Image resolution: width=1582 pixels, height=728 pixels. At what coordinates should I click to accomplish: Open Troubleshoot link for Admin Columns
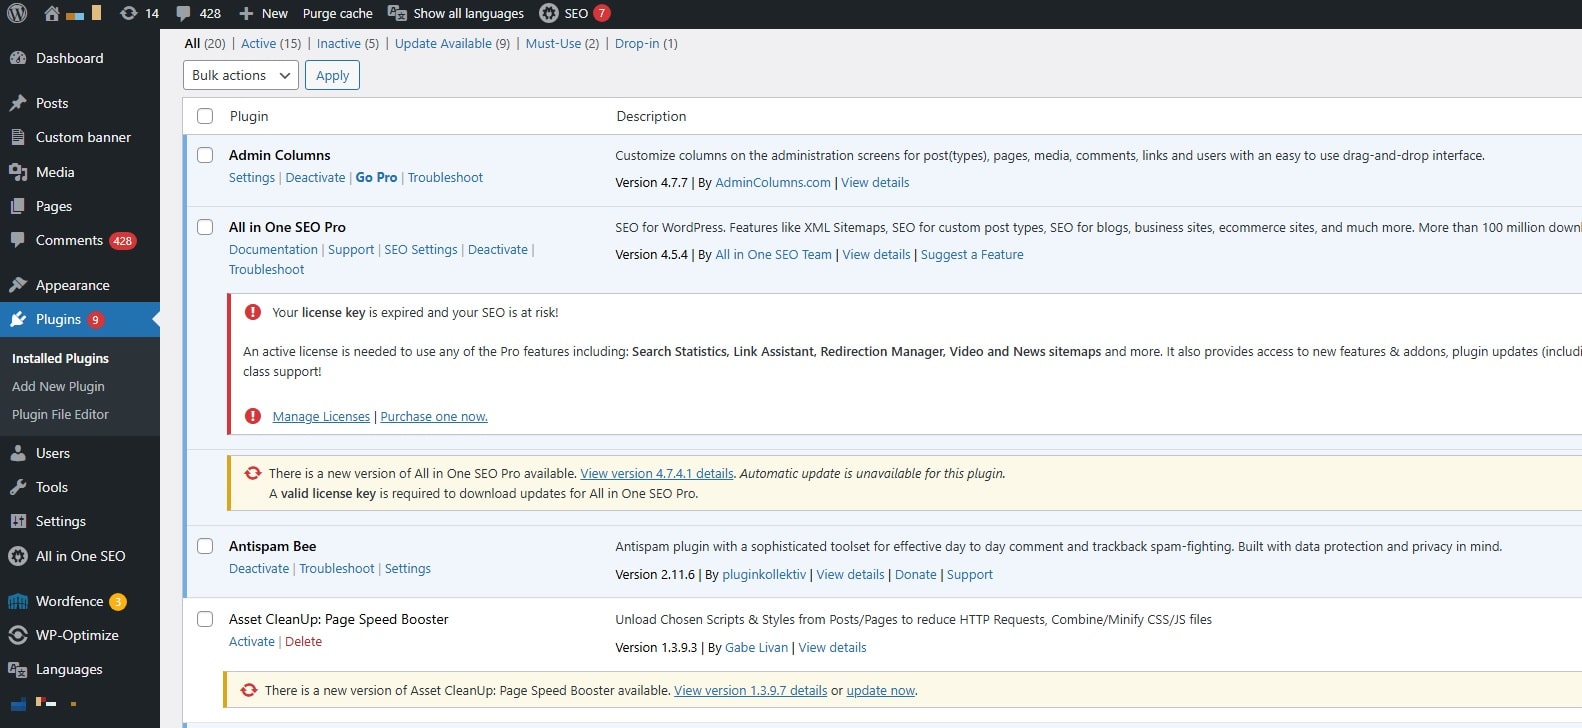point(445,177)
